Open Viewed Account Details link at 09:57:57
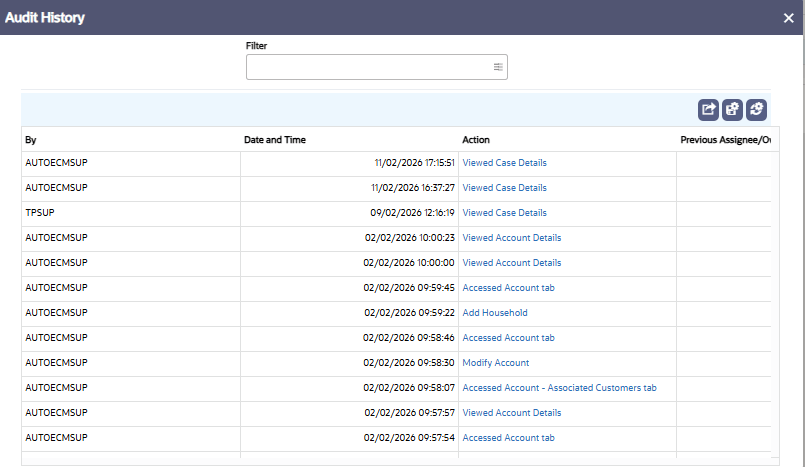Image resolution: width=805 pixels, height=467 pixels. click(512, 413)
